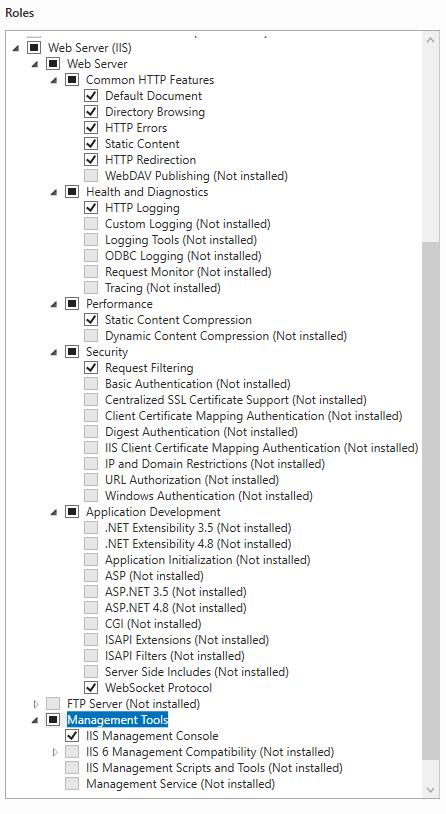This screenshot has width=446, height=814.
Task: Collapse the Health and Diagnostics group
Action: (54, 193)
